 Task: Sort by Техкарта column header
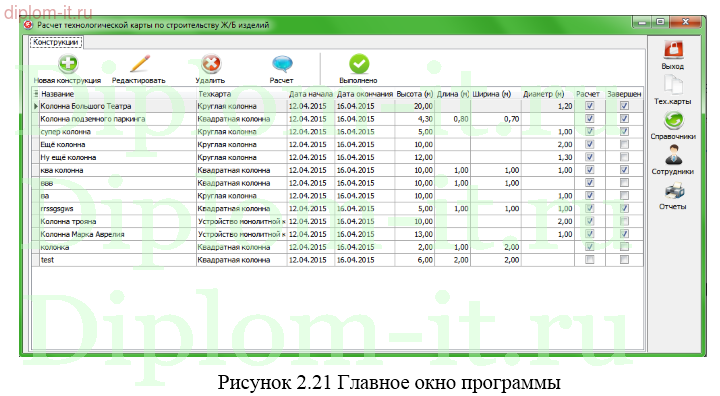coord(242,94)
